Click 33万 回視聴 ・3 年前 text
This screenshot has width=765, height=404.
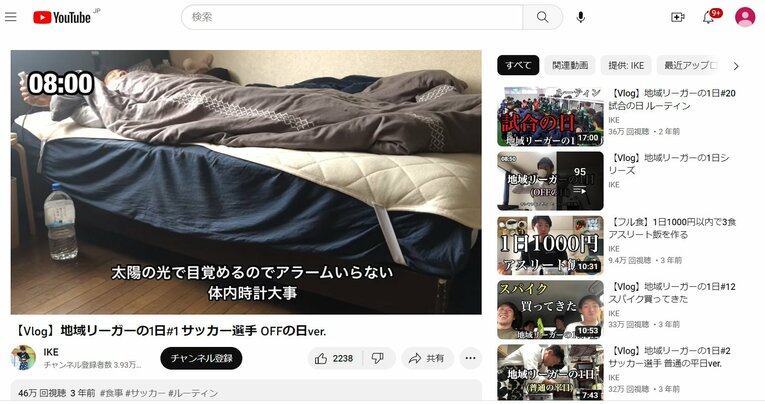(x=644, y=325)
